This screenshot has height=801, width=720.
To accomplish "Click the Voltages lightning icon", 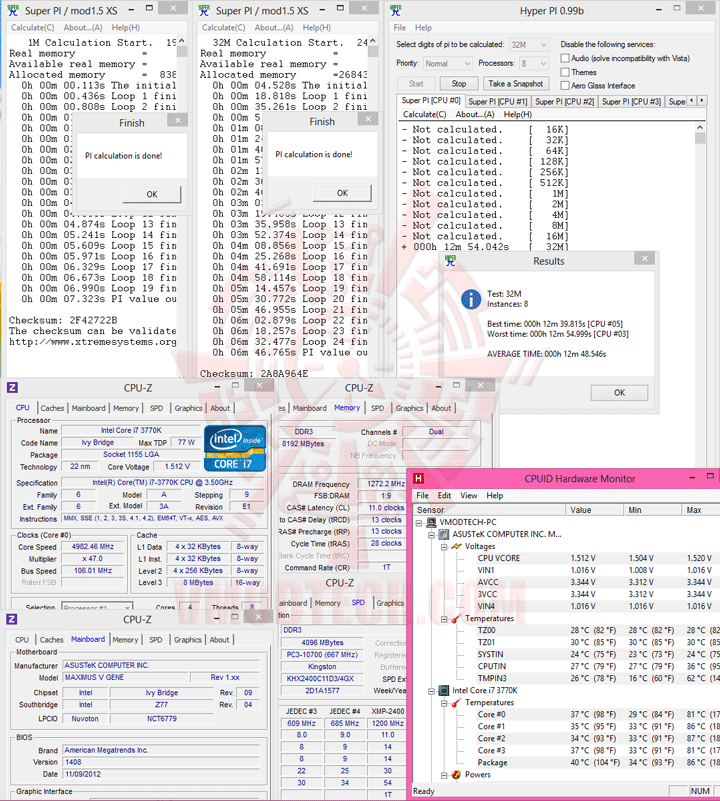I will [x=456, y=546].
